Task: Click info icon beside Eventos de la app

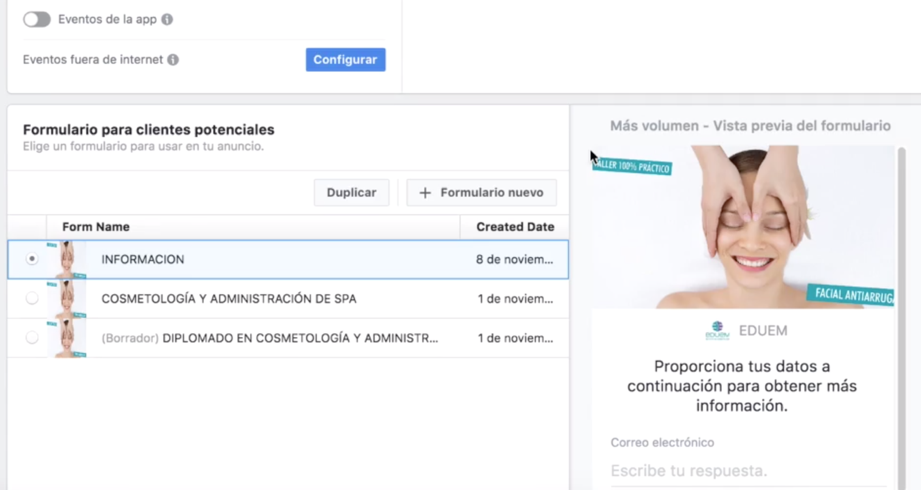Action: click(x=167, y=19)
